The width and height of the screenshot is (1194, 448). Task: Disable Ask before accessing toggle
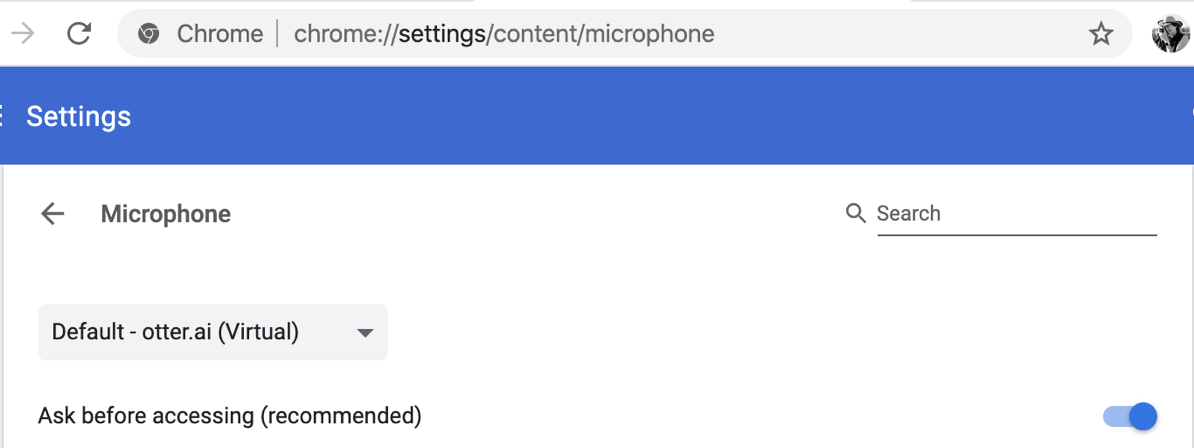click(1130, 416)
